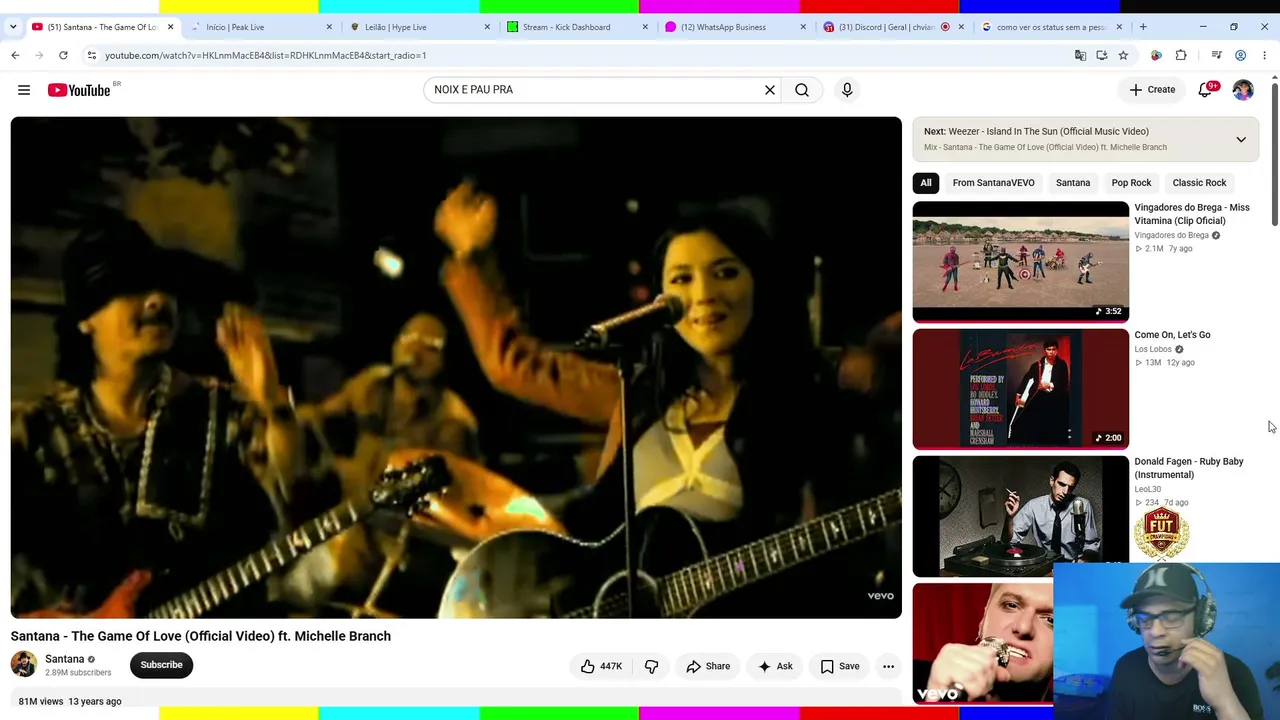
Task: Go back in the browser
Action: 15,55
